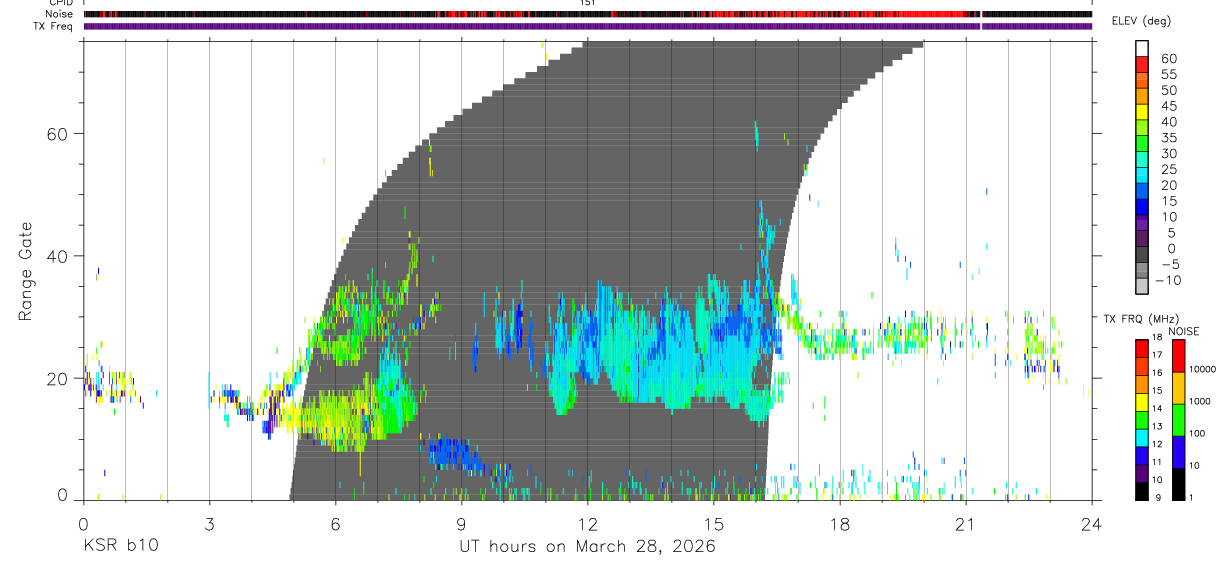This screenshot has height=567, width=1228.
Task: Click the purple TX Freq strip above plot
Action: (x=587, y=26)
